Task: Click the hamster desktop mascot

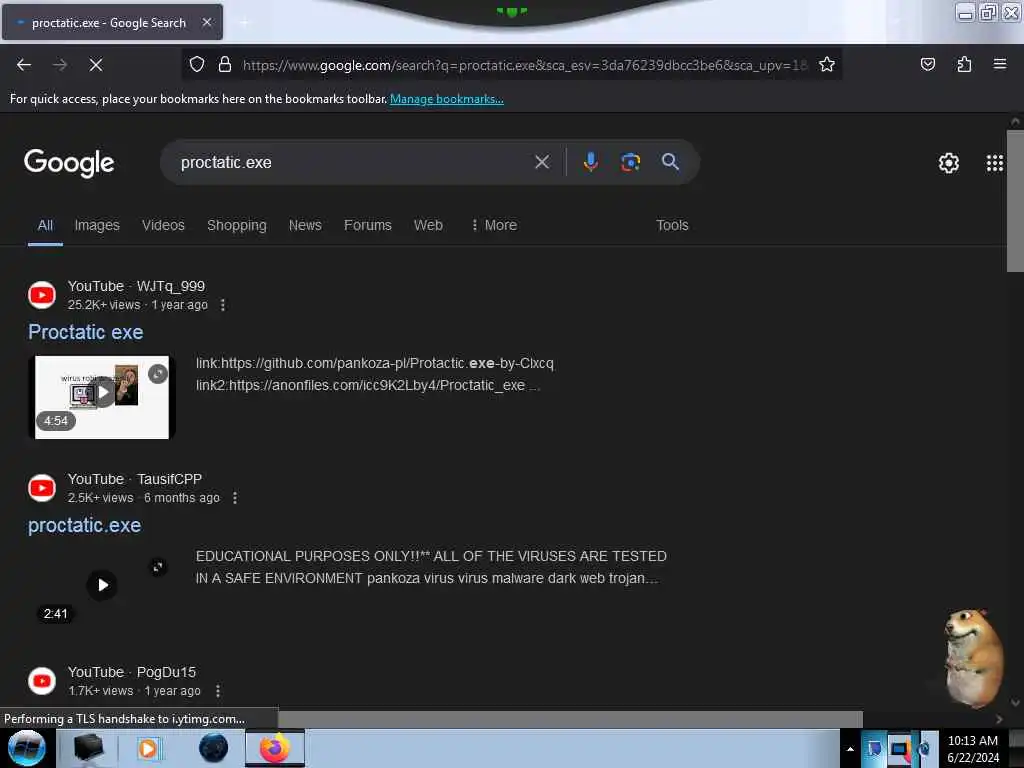Action: pyautogui.click(x=972, y=658)
